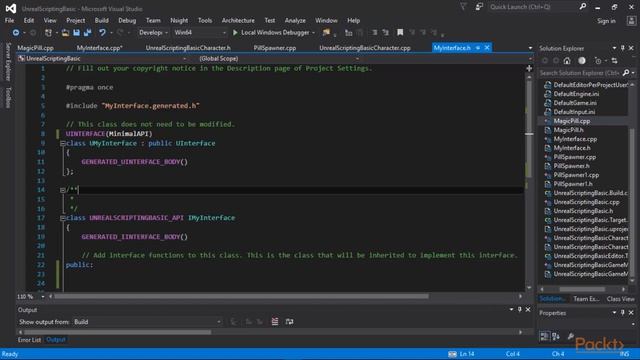Click Property Pages wrench icon in Properties

pyautogui.click(x=571, y=336)
